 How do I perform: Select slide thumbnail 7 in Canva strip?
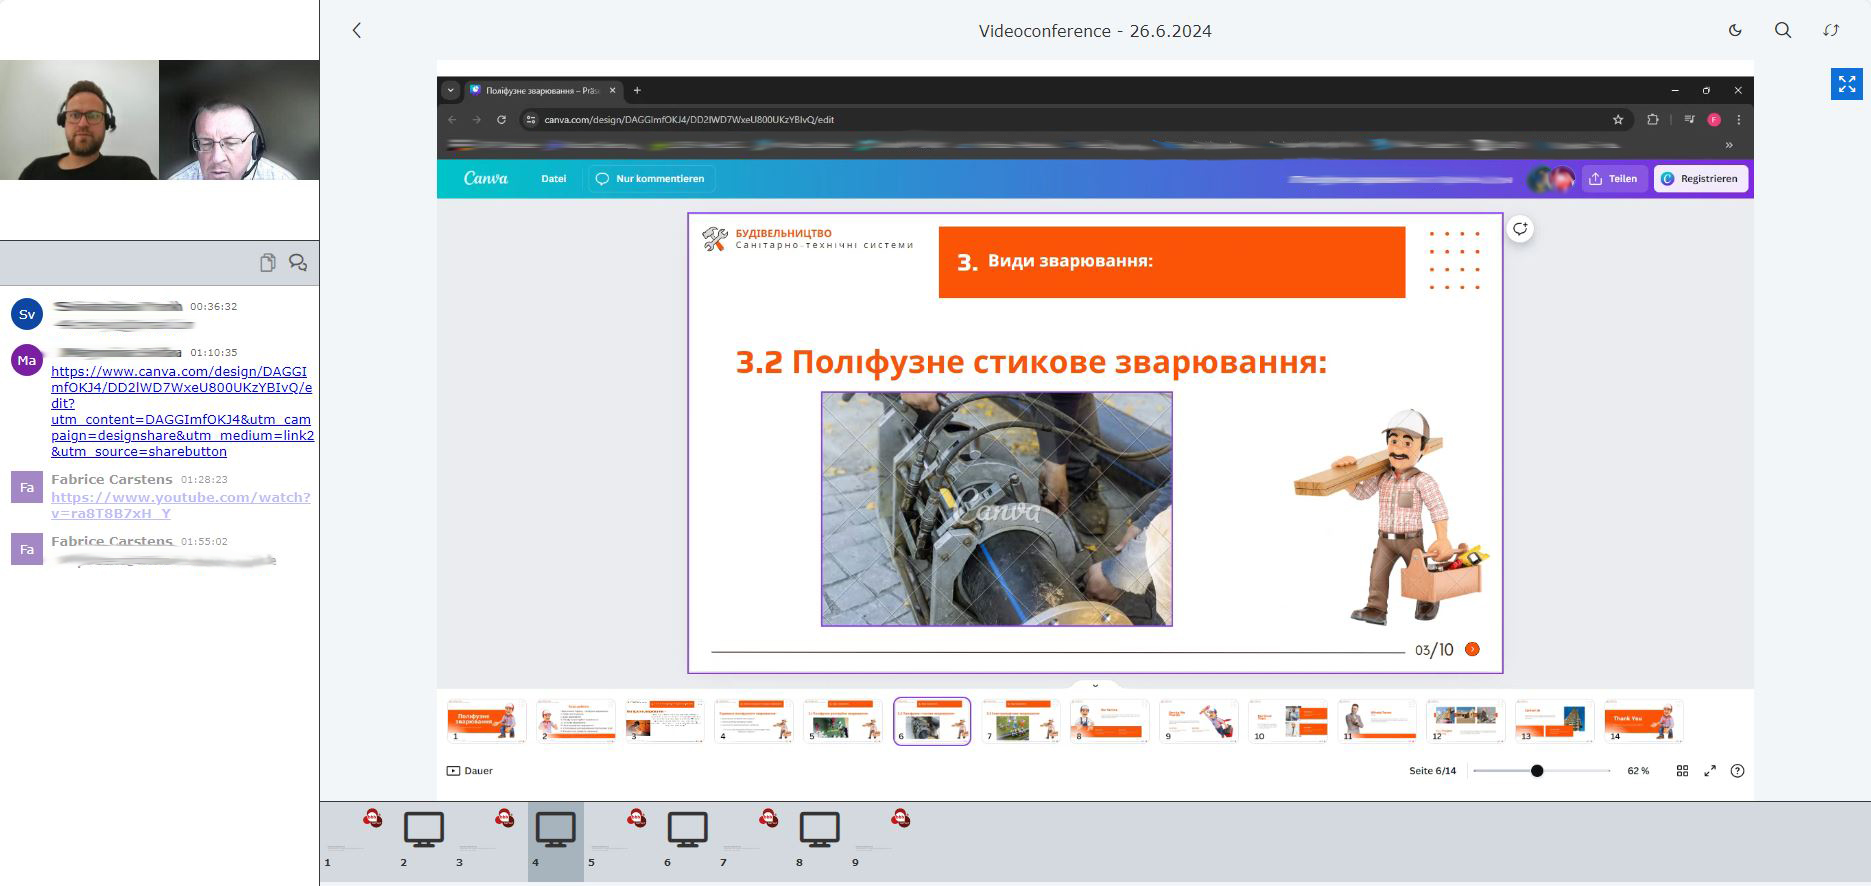click(1020, 721)
